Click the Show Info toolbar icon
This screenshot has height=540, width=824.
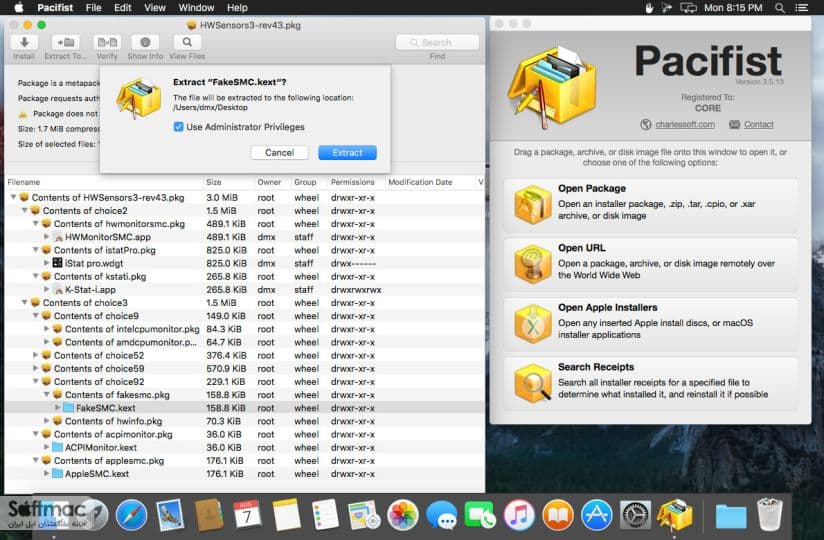145,42
